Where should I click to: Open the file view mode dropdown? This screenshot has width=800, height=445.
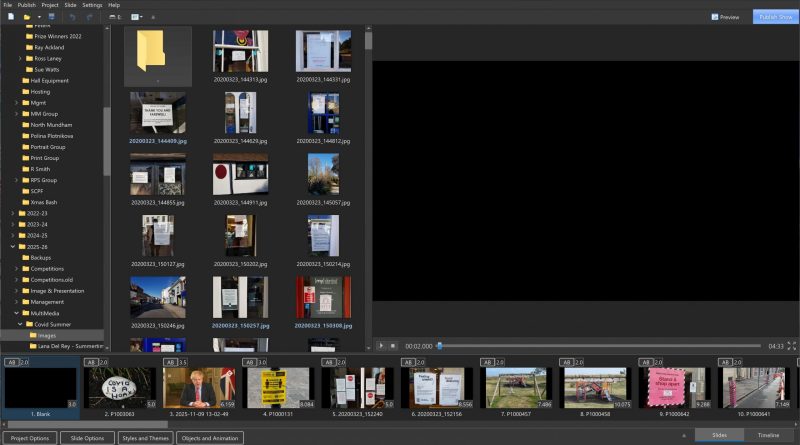pos(136,17)
